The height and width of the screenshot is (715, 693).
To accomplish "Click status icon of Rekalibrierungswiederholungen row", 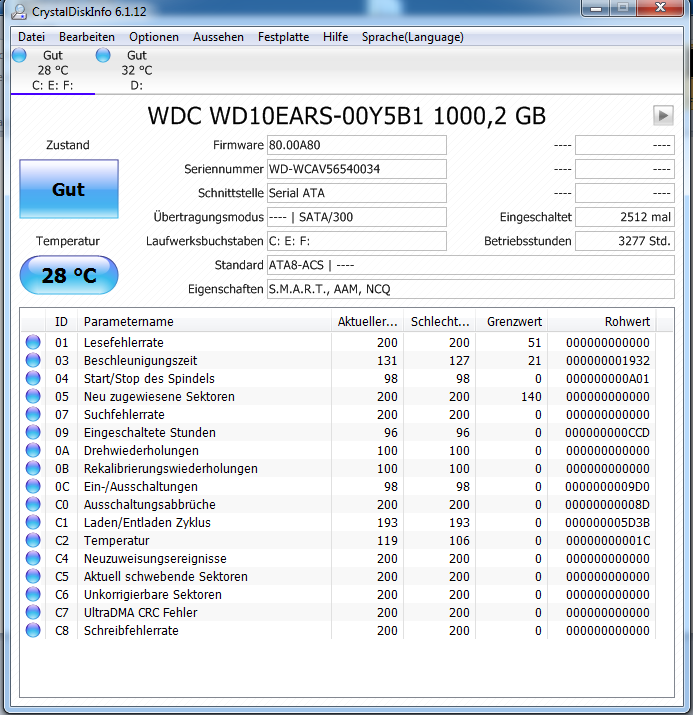I will tap(33, 468).
